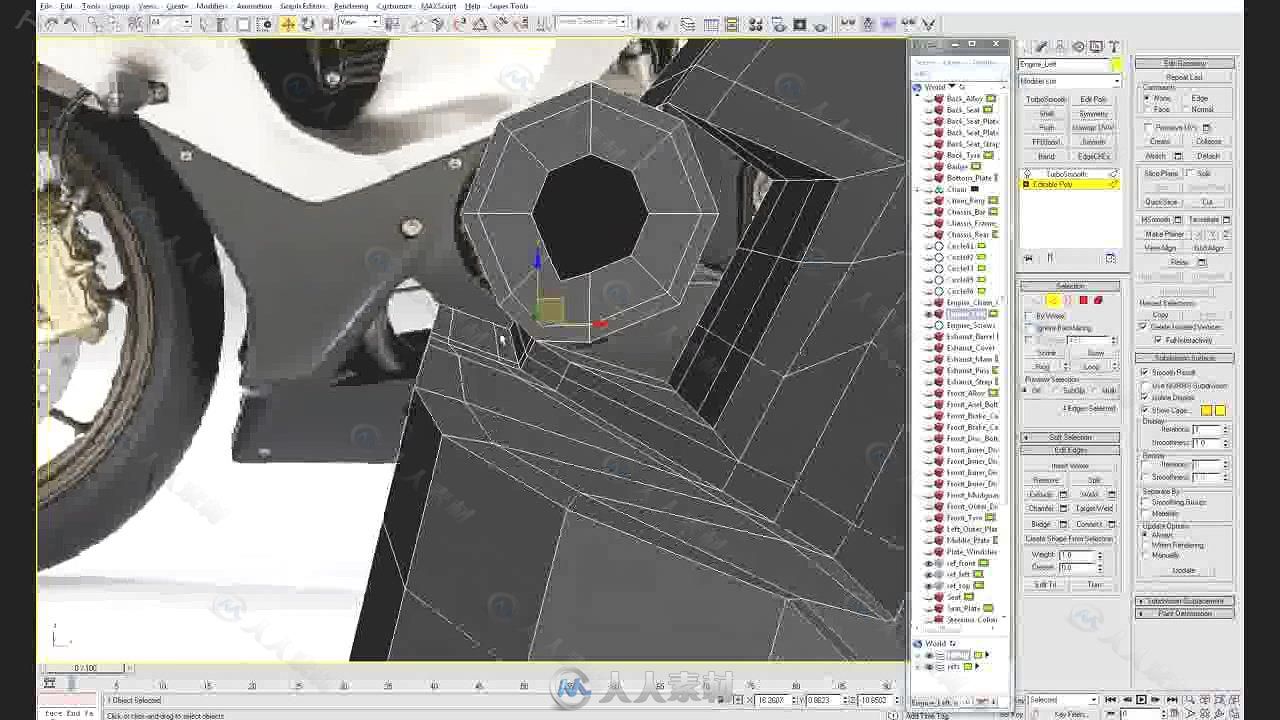
Task: Click first yellow Show Cage color swatch
Action: pos(1207,410)
